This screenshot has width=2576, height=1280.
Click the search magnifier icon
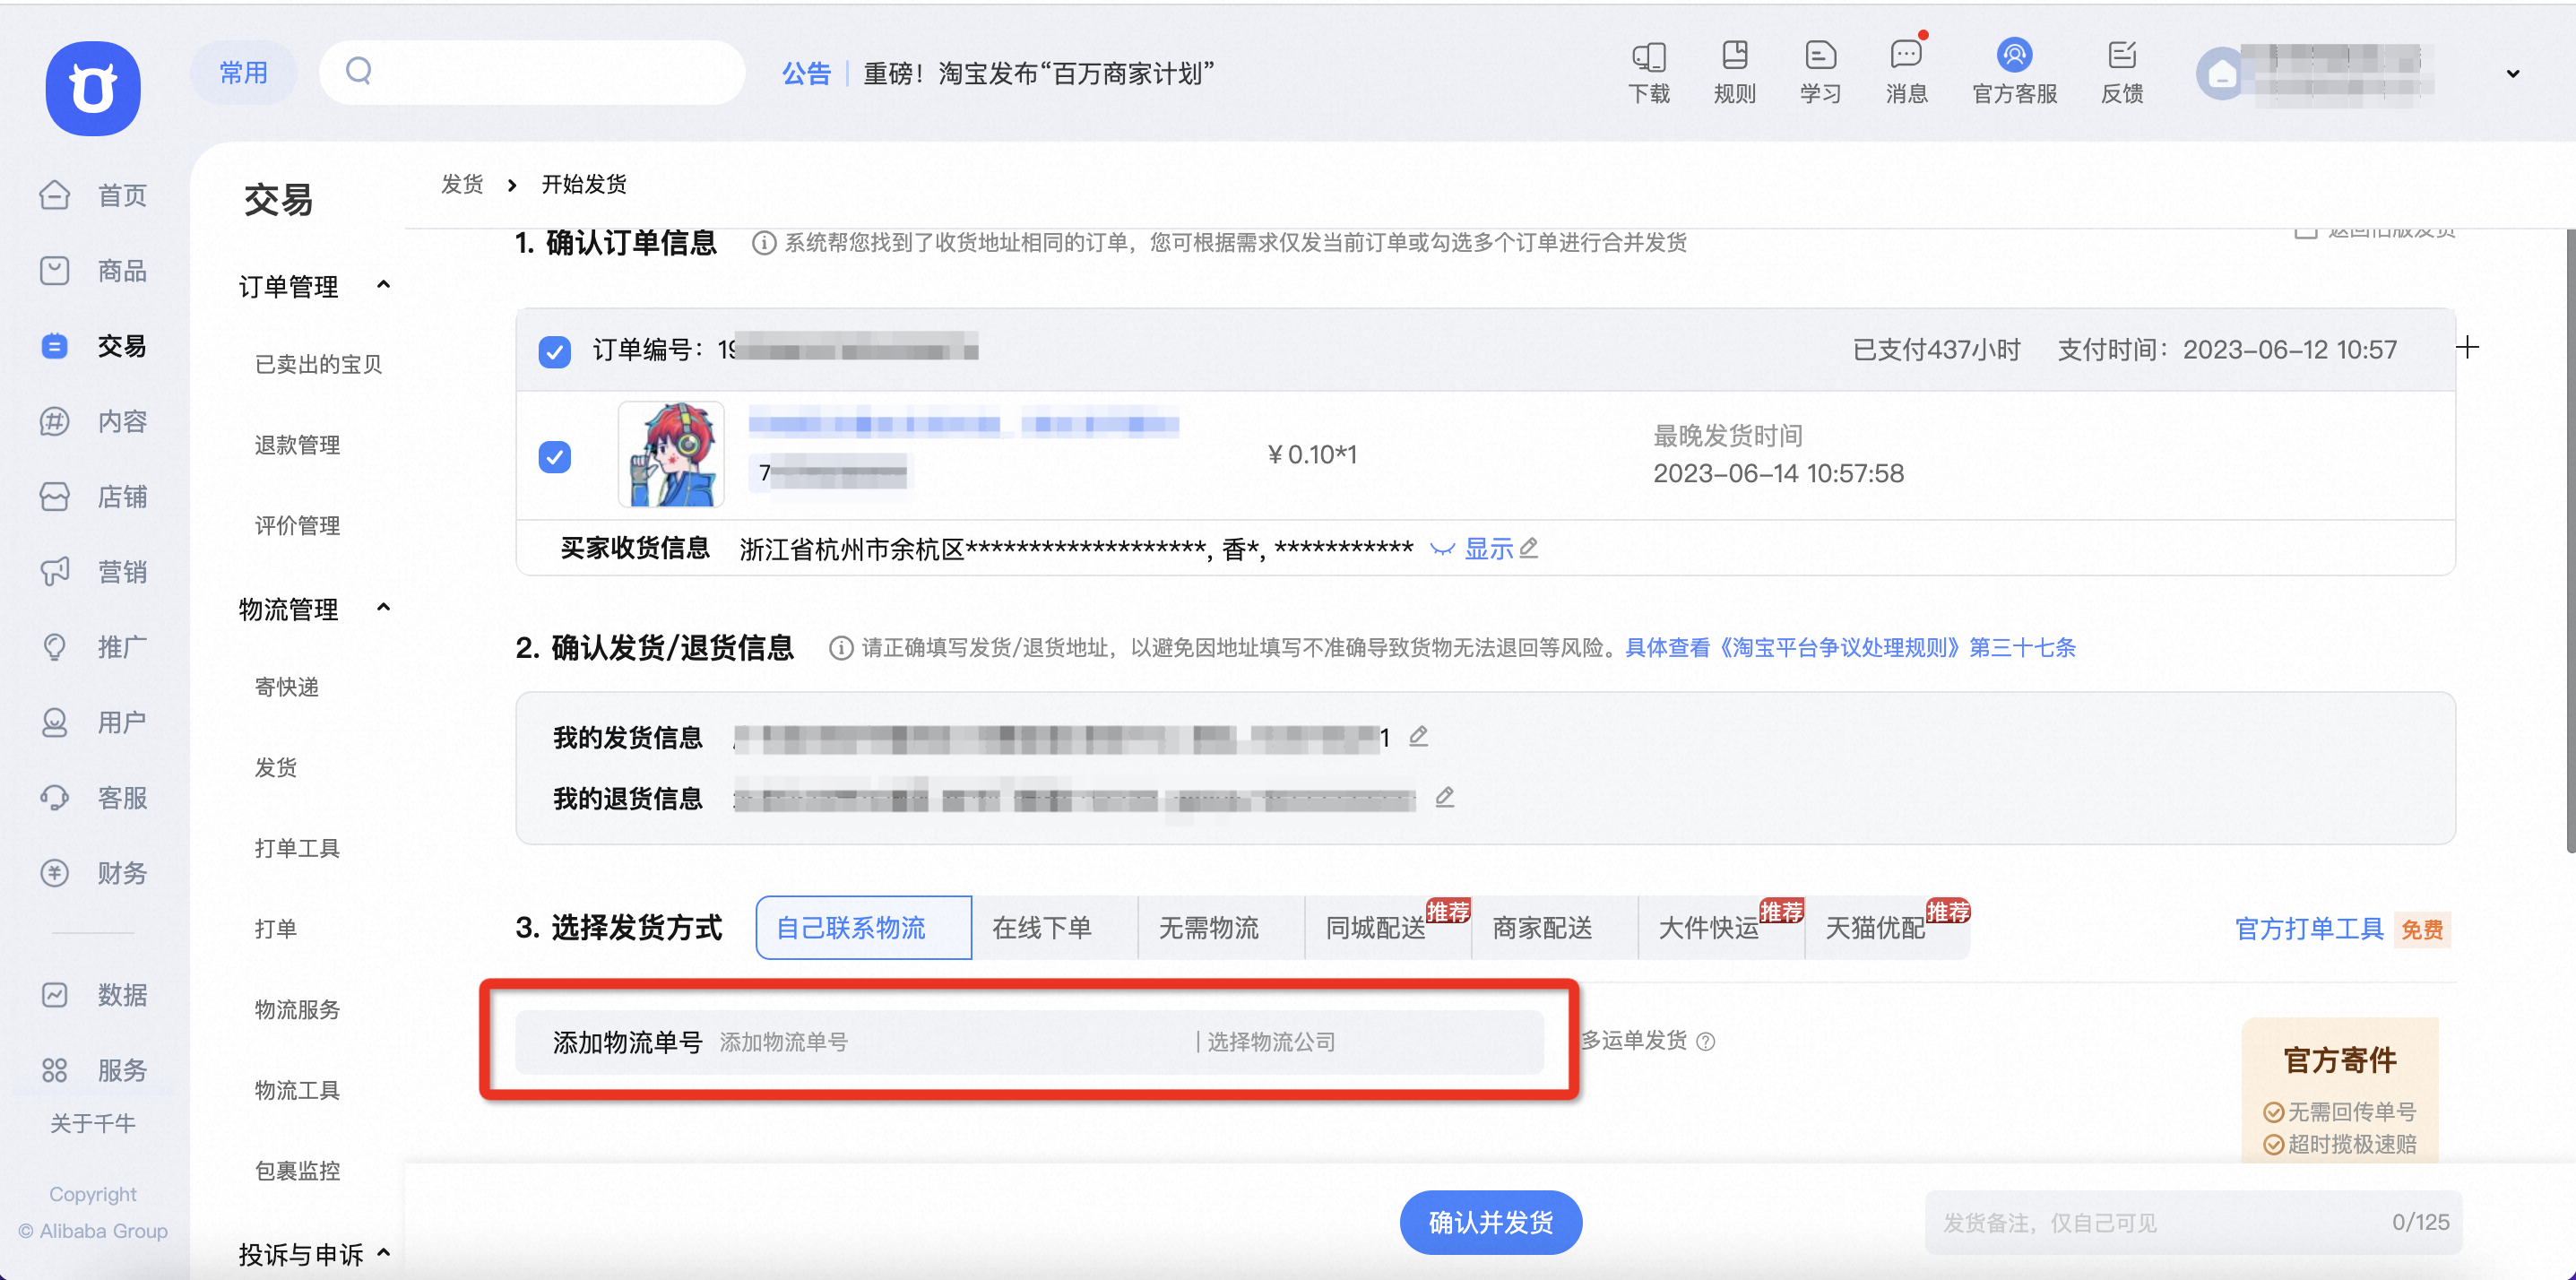[x=359, y=72]
